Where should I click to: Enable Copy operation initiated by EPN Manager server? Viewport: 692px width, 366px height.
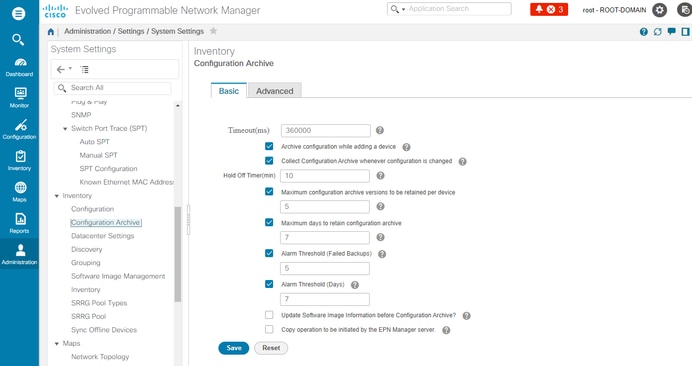point(269,329)
